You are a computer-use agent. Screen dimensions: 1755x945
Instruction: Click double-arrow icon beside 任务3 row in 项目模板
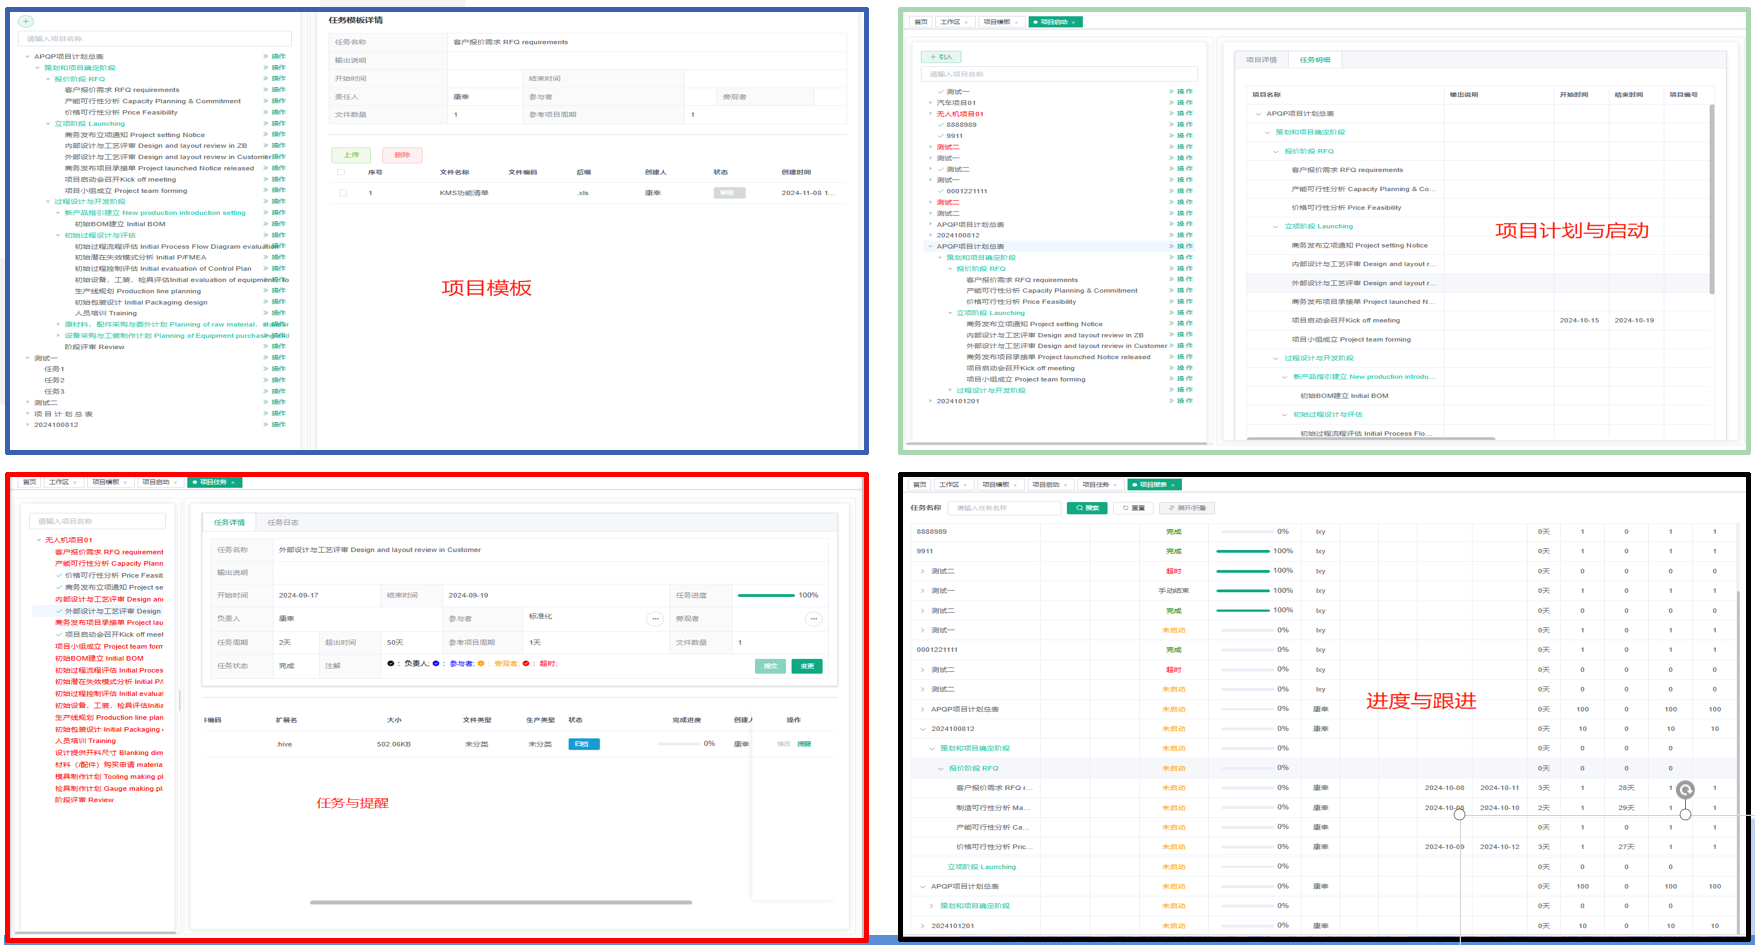pos(266,391)
